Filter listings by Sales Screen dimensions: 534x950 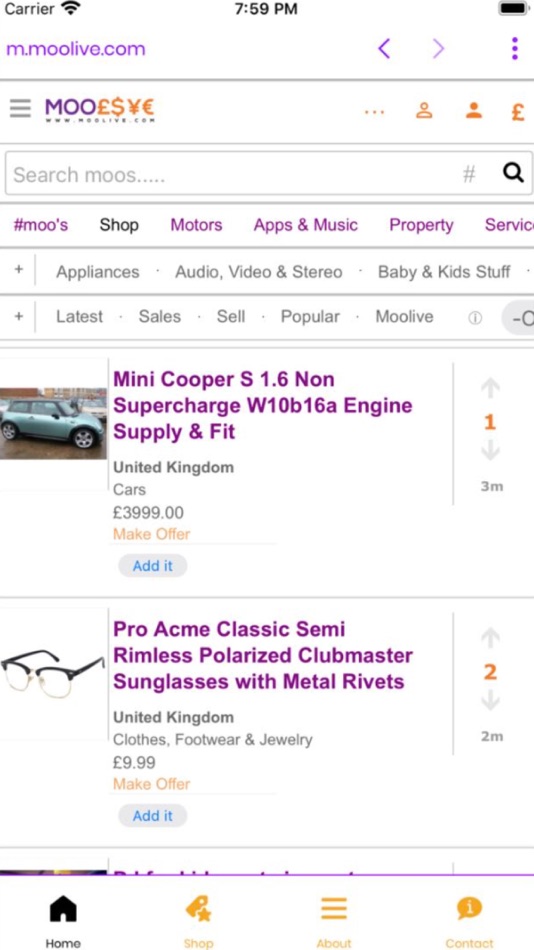coord(159,316)
